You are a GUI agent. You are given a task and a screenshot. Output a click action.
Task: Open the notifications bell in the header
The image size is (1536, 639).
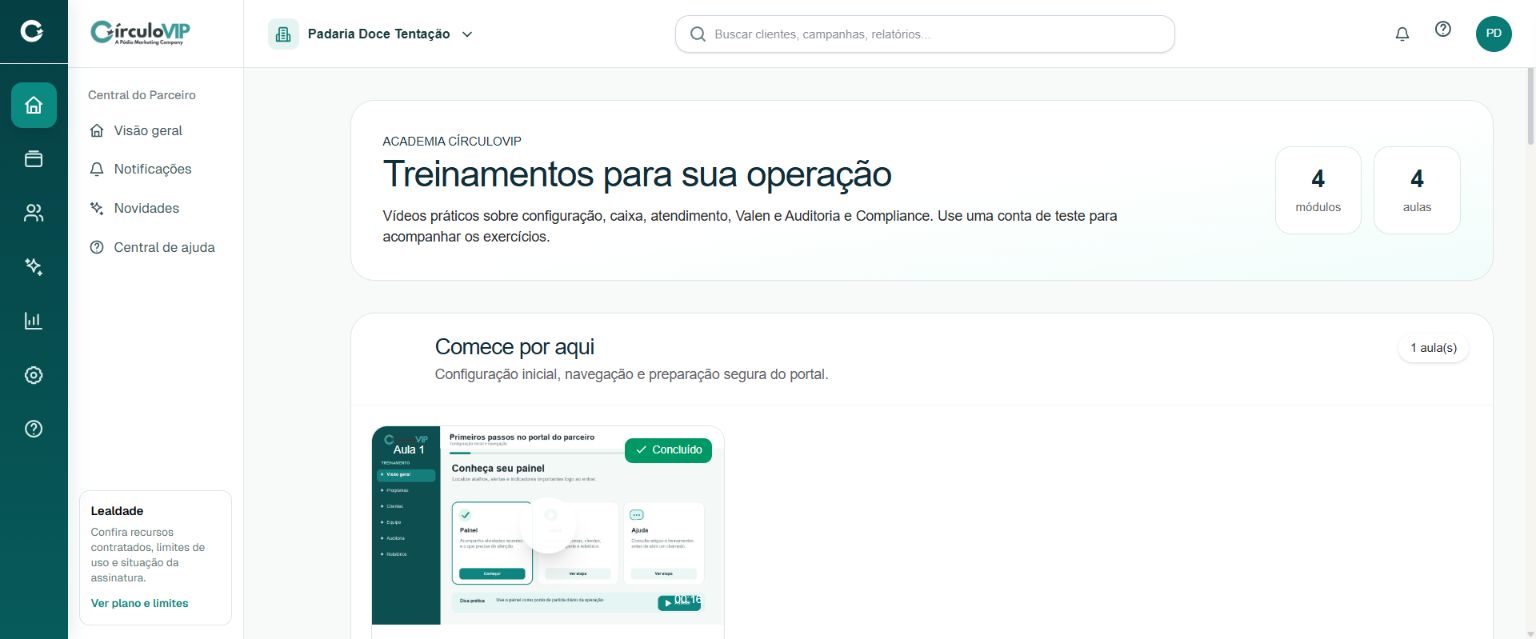tap(1402, 34)
